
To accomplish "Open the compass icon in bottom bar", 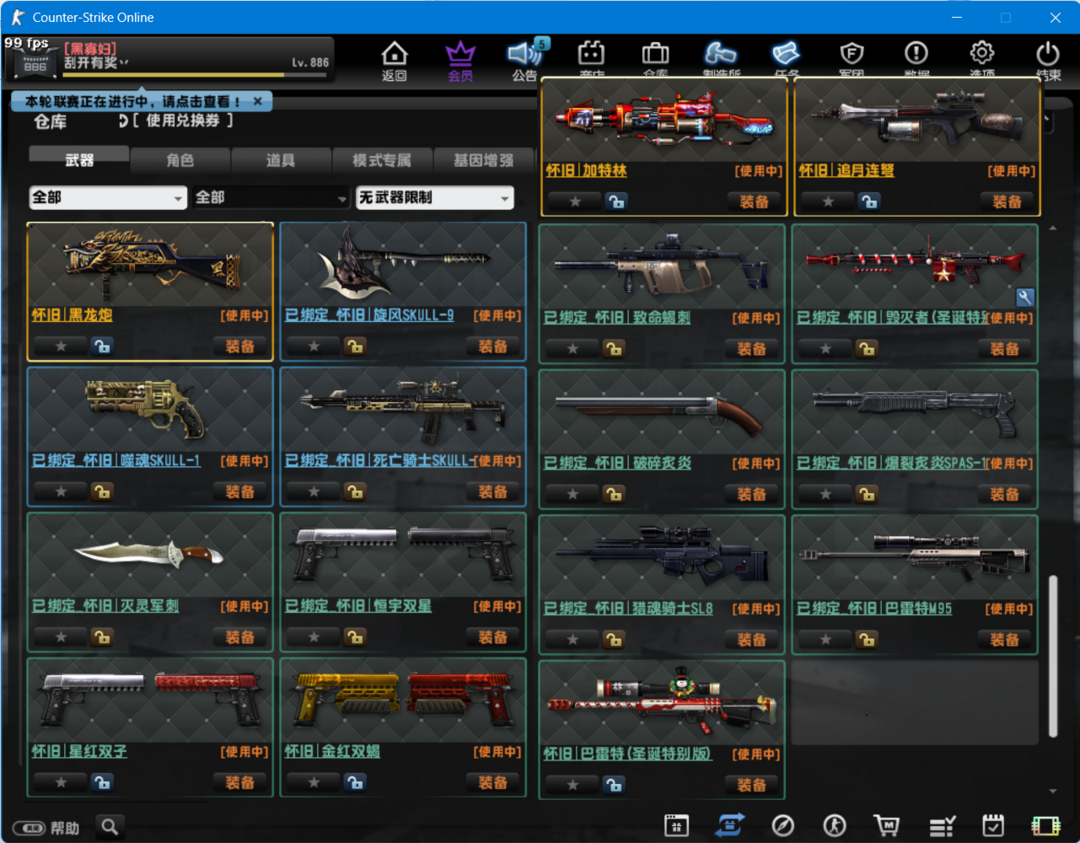I will tap(782, 825).
